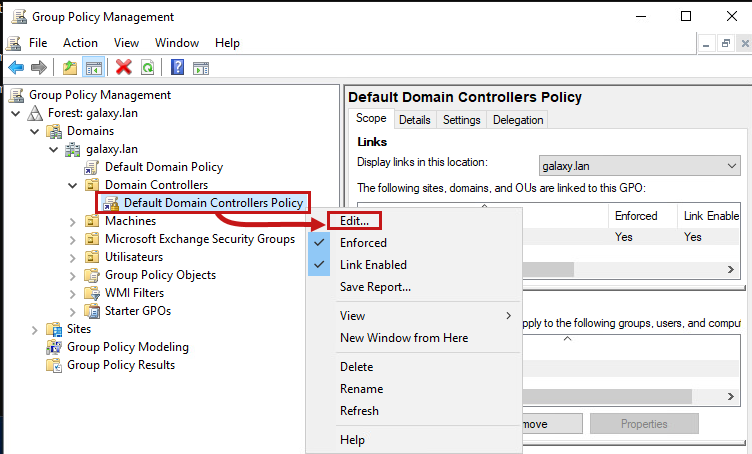Click the Up one level folder icon
The image size is (752, 454).
coord(69,68)
